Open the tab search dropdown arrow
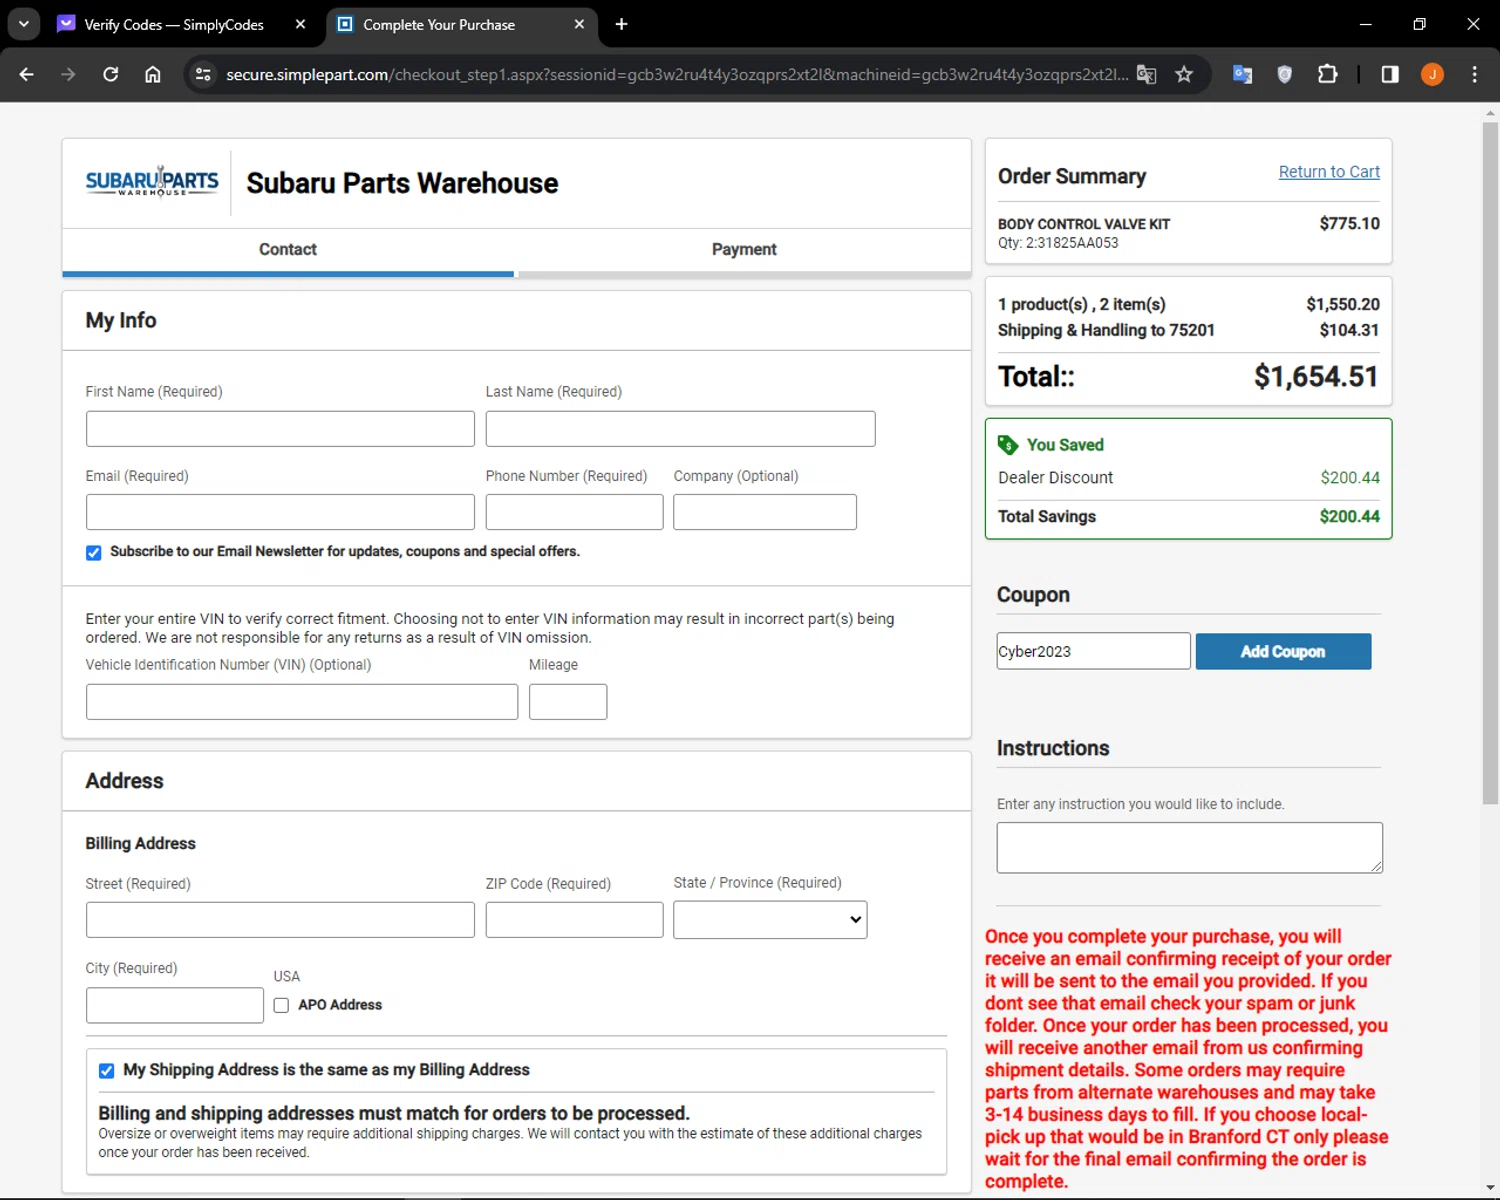 (x=24, y=24)
